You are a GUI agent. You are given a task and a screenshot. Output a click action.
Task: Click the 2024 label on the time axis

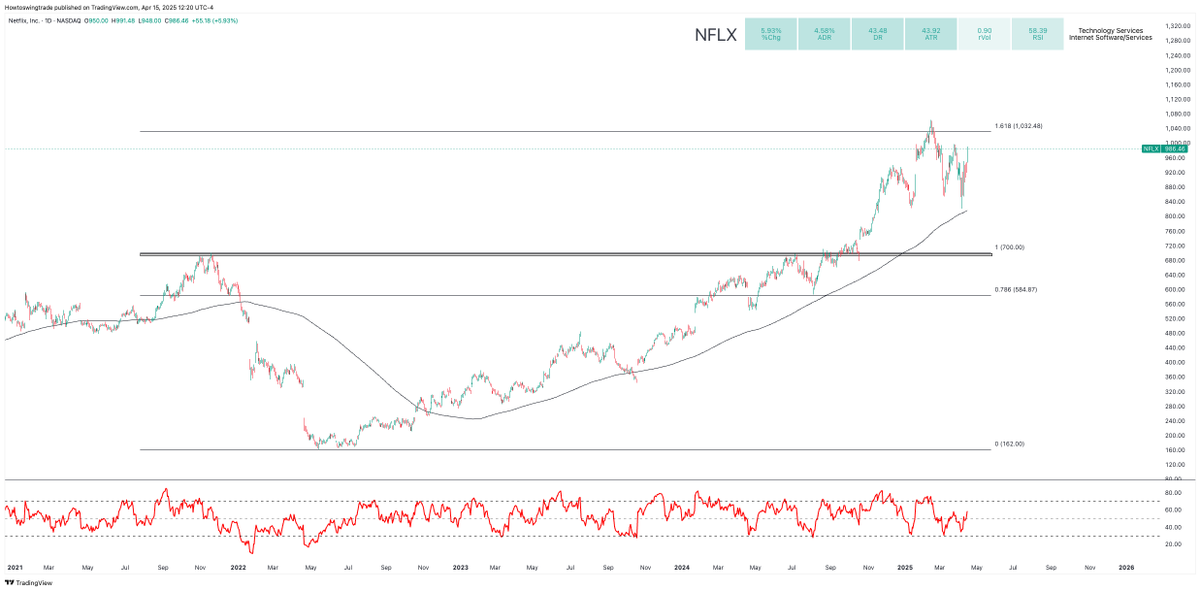pos(682,567)
